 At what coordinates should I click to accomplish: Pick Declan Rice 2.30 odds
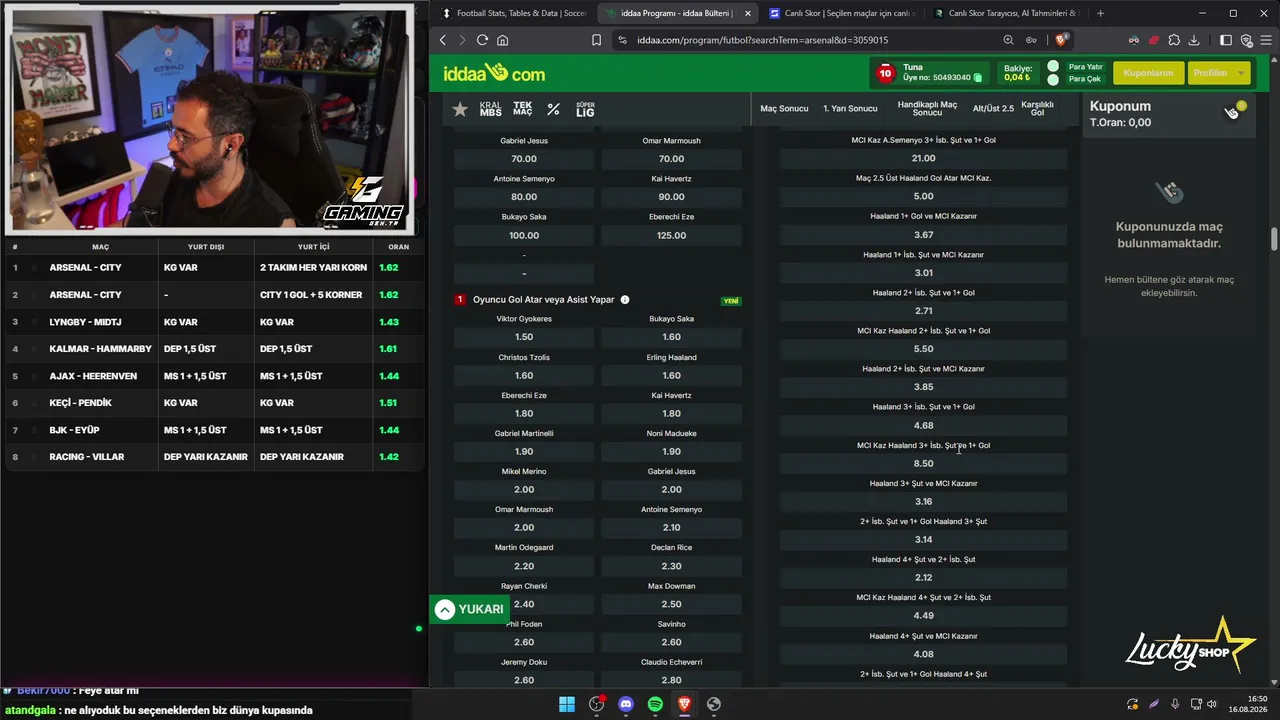(x=671, y=566)
